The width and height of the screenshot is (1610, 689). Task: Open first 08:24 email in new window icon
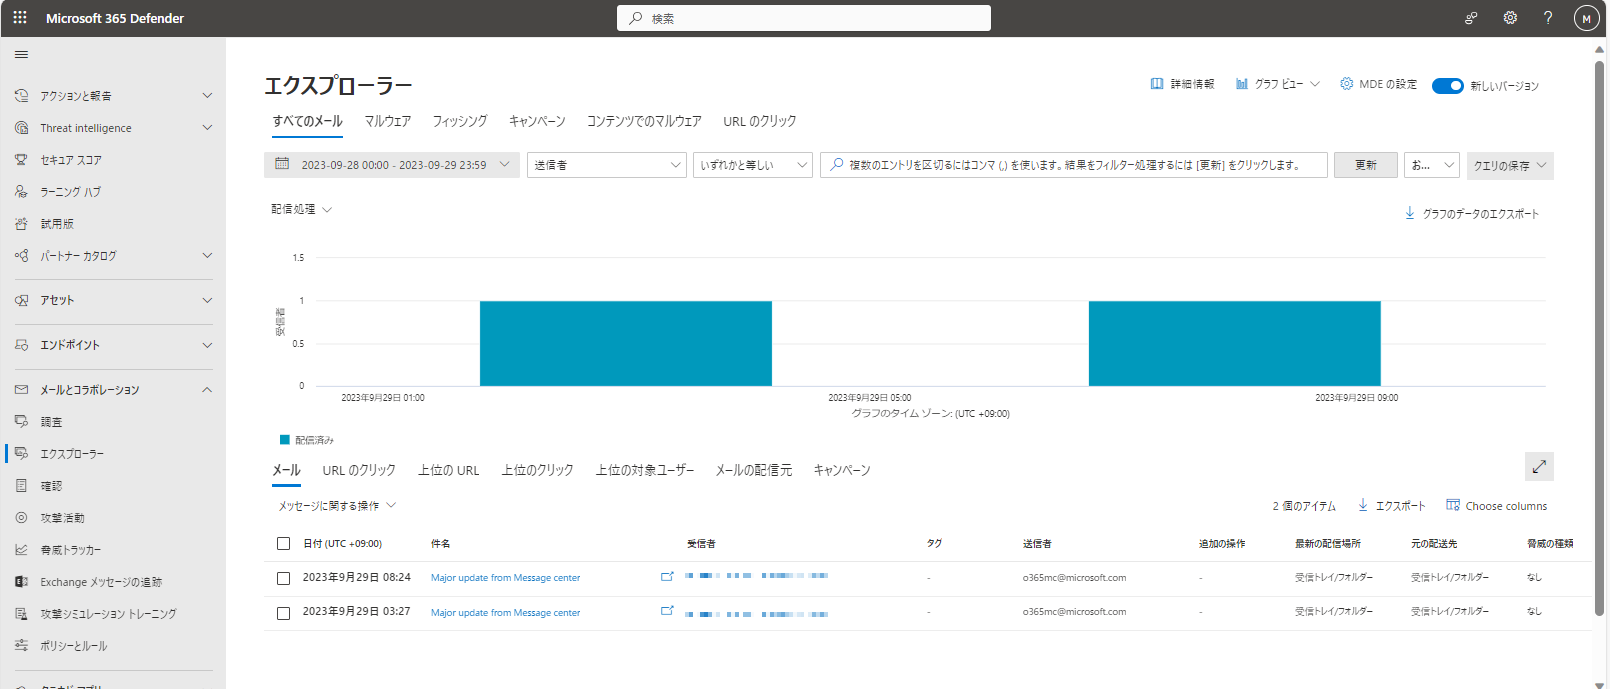(x=667, y=576)
